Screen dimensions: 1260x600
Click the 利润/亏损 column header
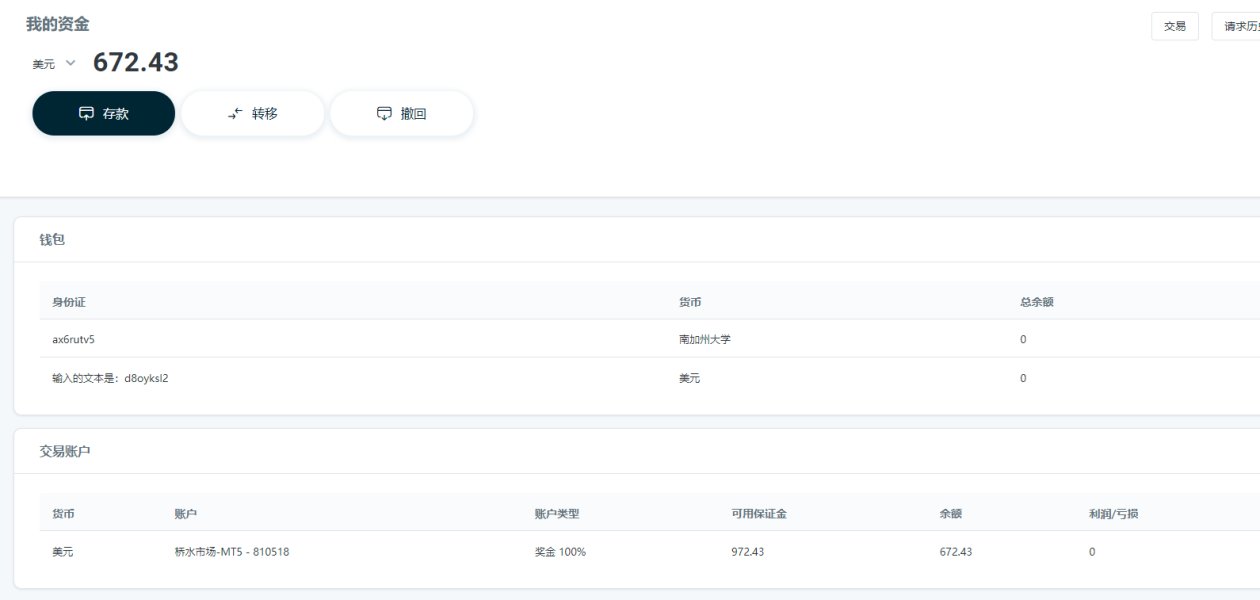[x=1114, y=513]
